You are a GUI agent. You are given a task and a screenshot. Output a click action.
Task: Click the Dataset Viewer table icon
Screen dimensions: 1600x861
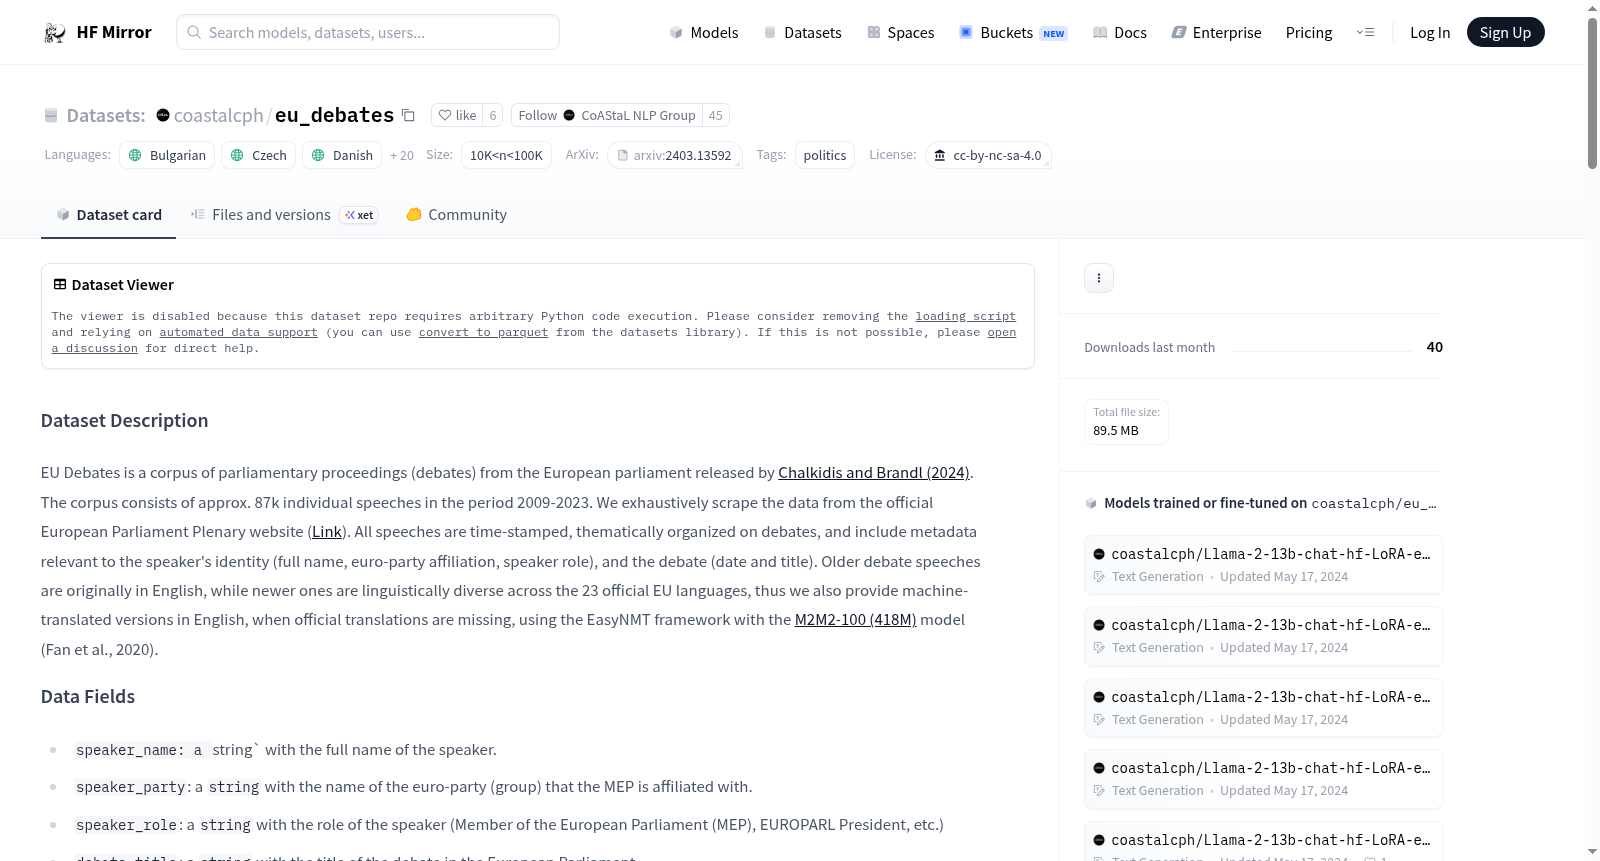click(60, 285)
